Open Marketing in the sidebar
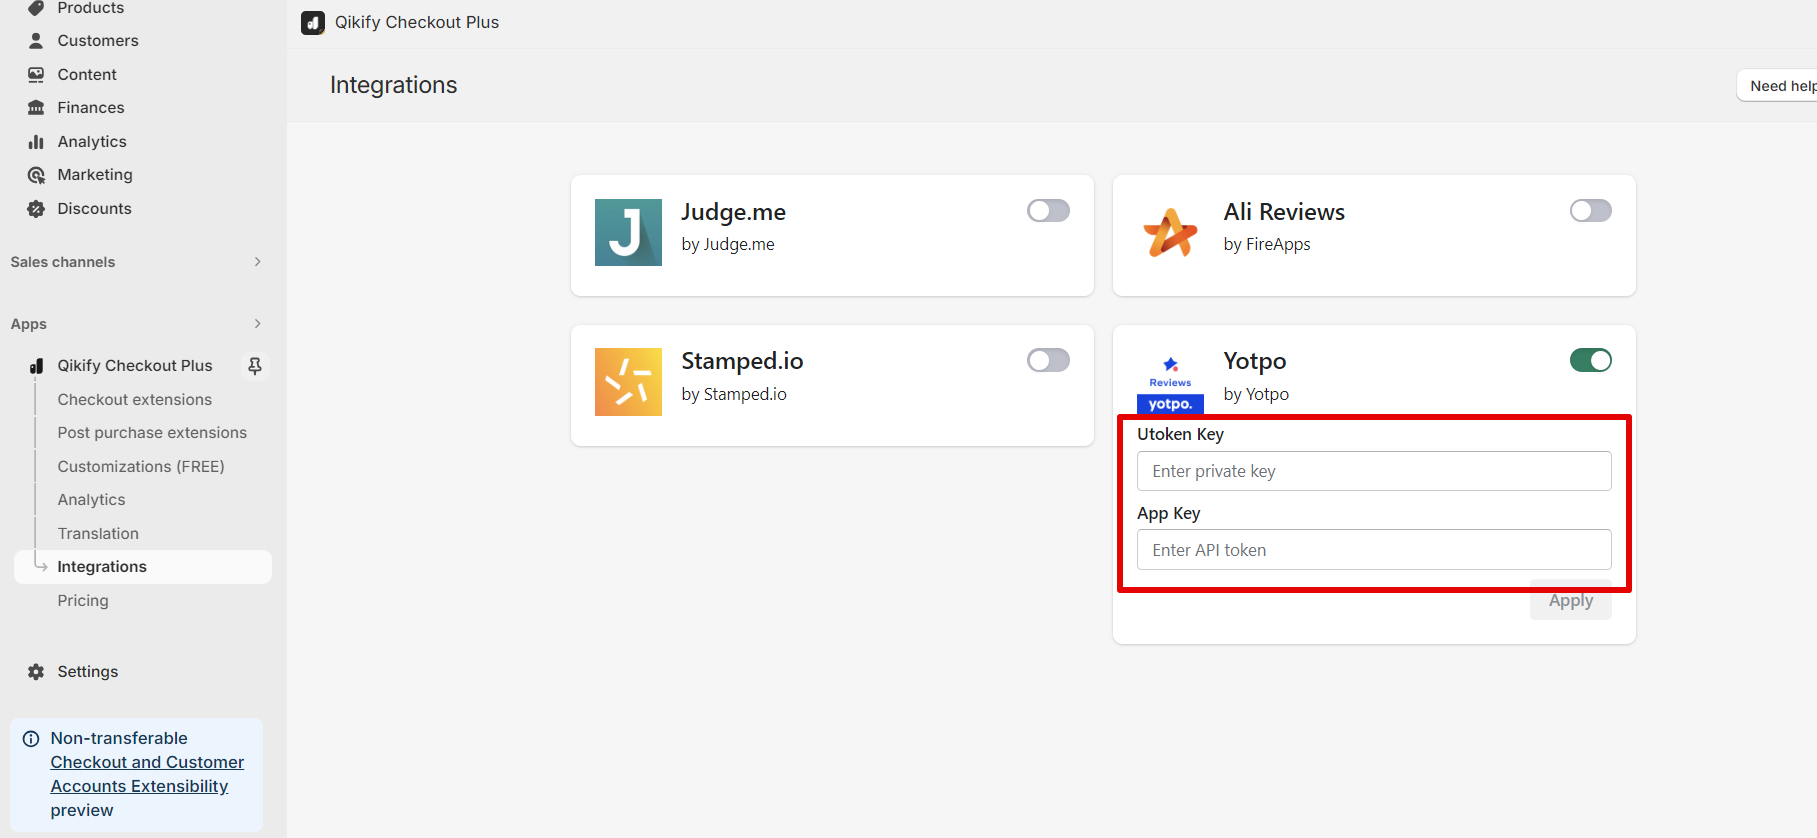The height and width of the screenshot is (838, 1817). pyautogui.click(x=95, y=175)
